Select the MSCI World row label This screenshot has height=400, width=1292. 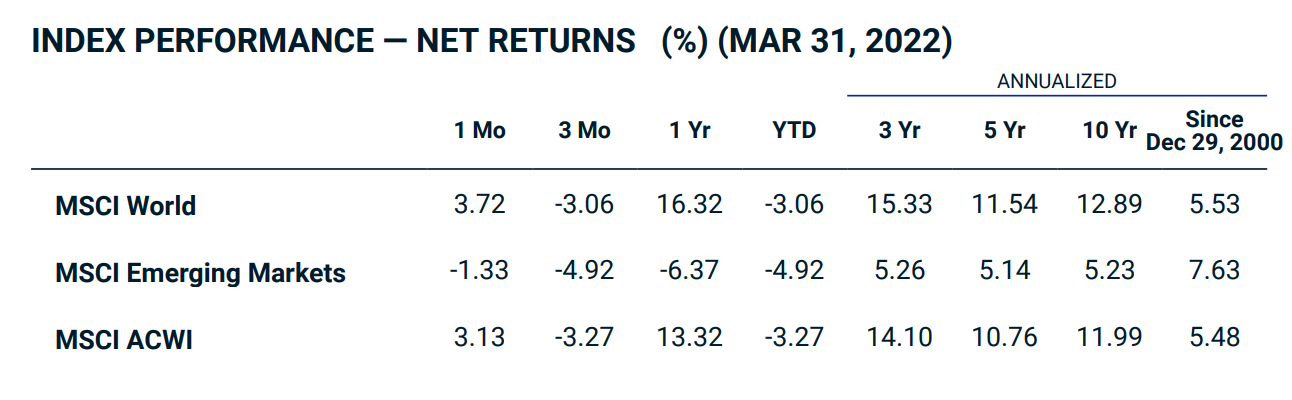pyautogui.click(x=126, y=206)
